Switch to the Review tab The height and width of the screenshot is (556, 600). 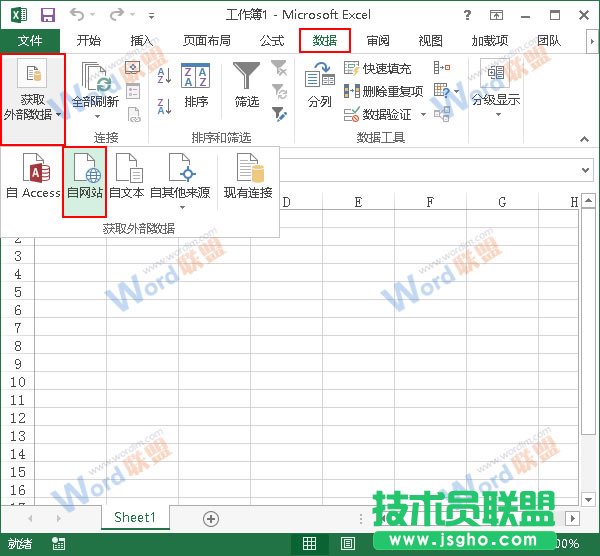(378, 40)
